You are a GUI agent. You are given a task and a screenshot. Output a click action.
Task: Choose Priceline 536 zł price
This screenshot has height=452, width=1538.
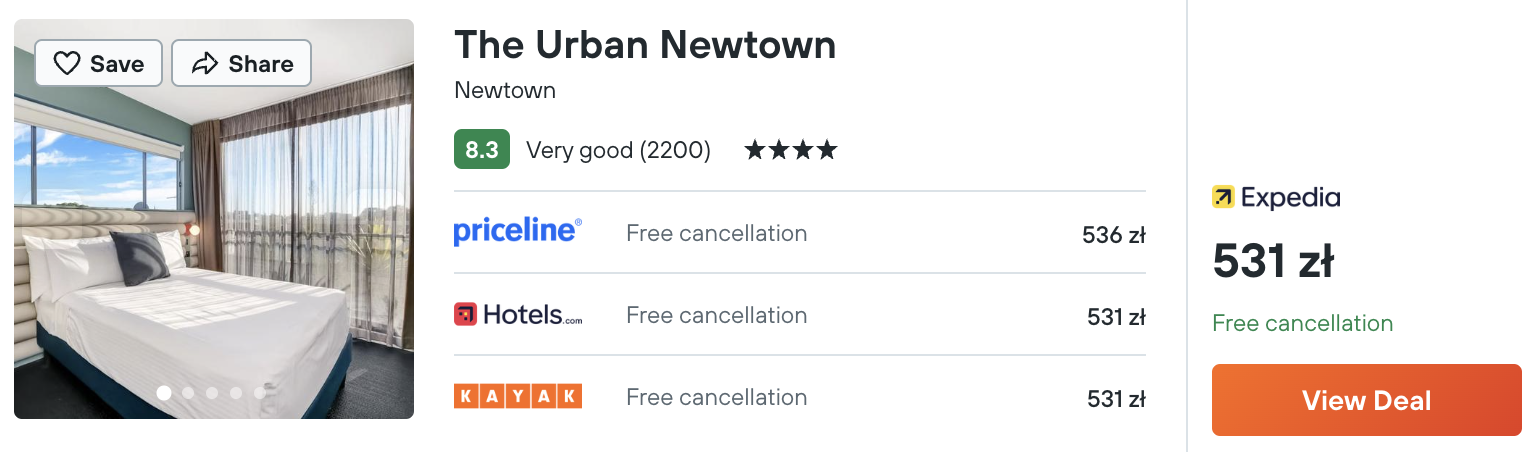(1114, 236)
